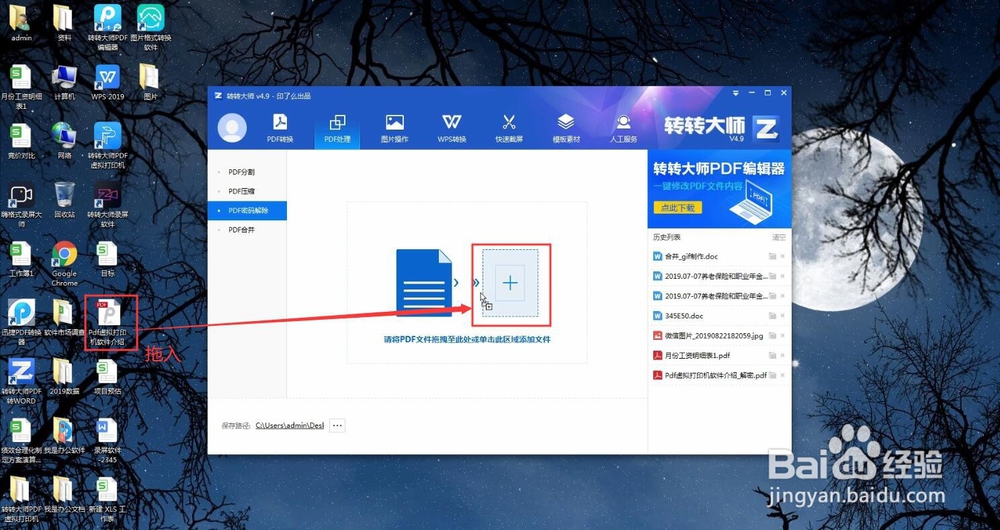Select the 项目预估 spreadsheet on the desktop

(107, 376)
